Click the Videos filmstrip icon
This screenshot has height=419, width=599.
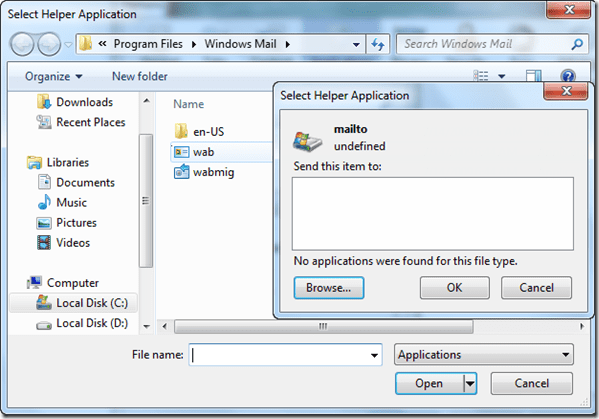click(44, 243)
